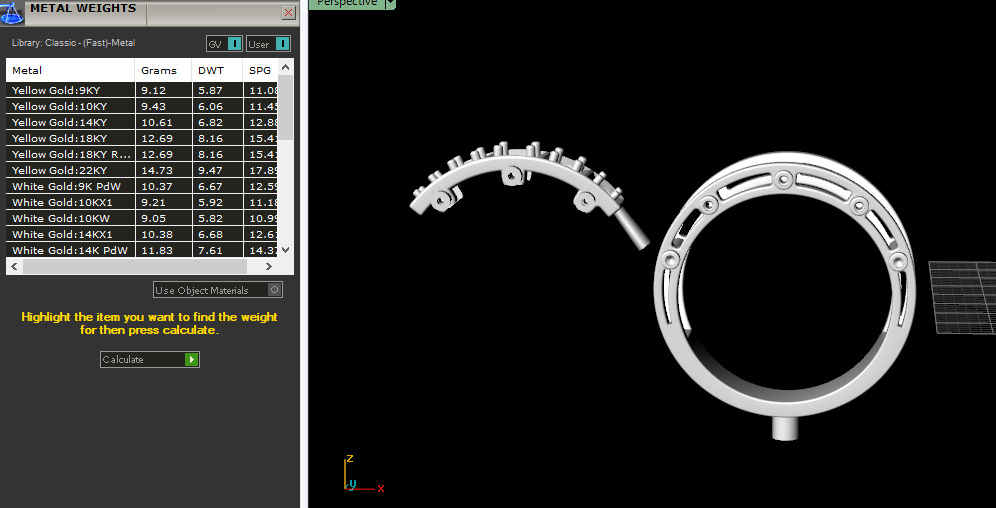The width and height of the screenshot is (996, 508).
Task: Click the 9.12 grams cell
Action: (163, 90)
